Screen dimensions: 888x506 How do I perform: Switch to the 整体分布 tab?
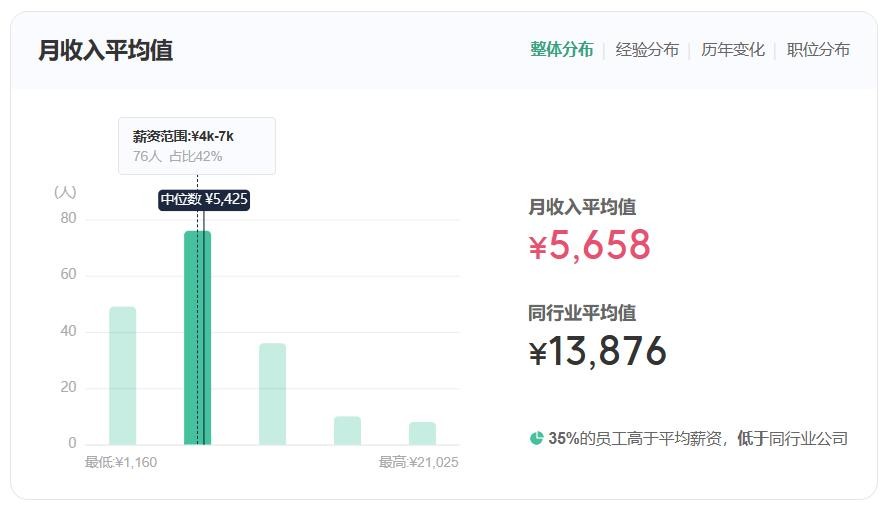561,50
